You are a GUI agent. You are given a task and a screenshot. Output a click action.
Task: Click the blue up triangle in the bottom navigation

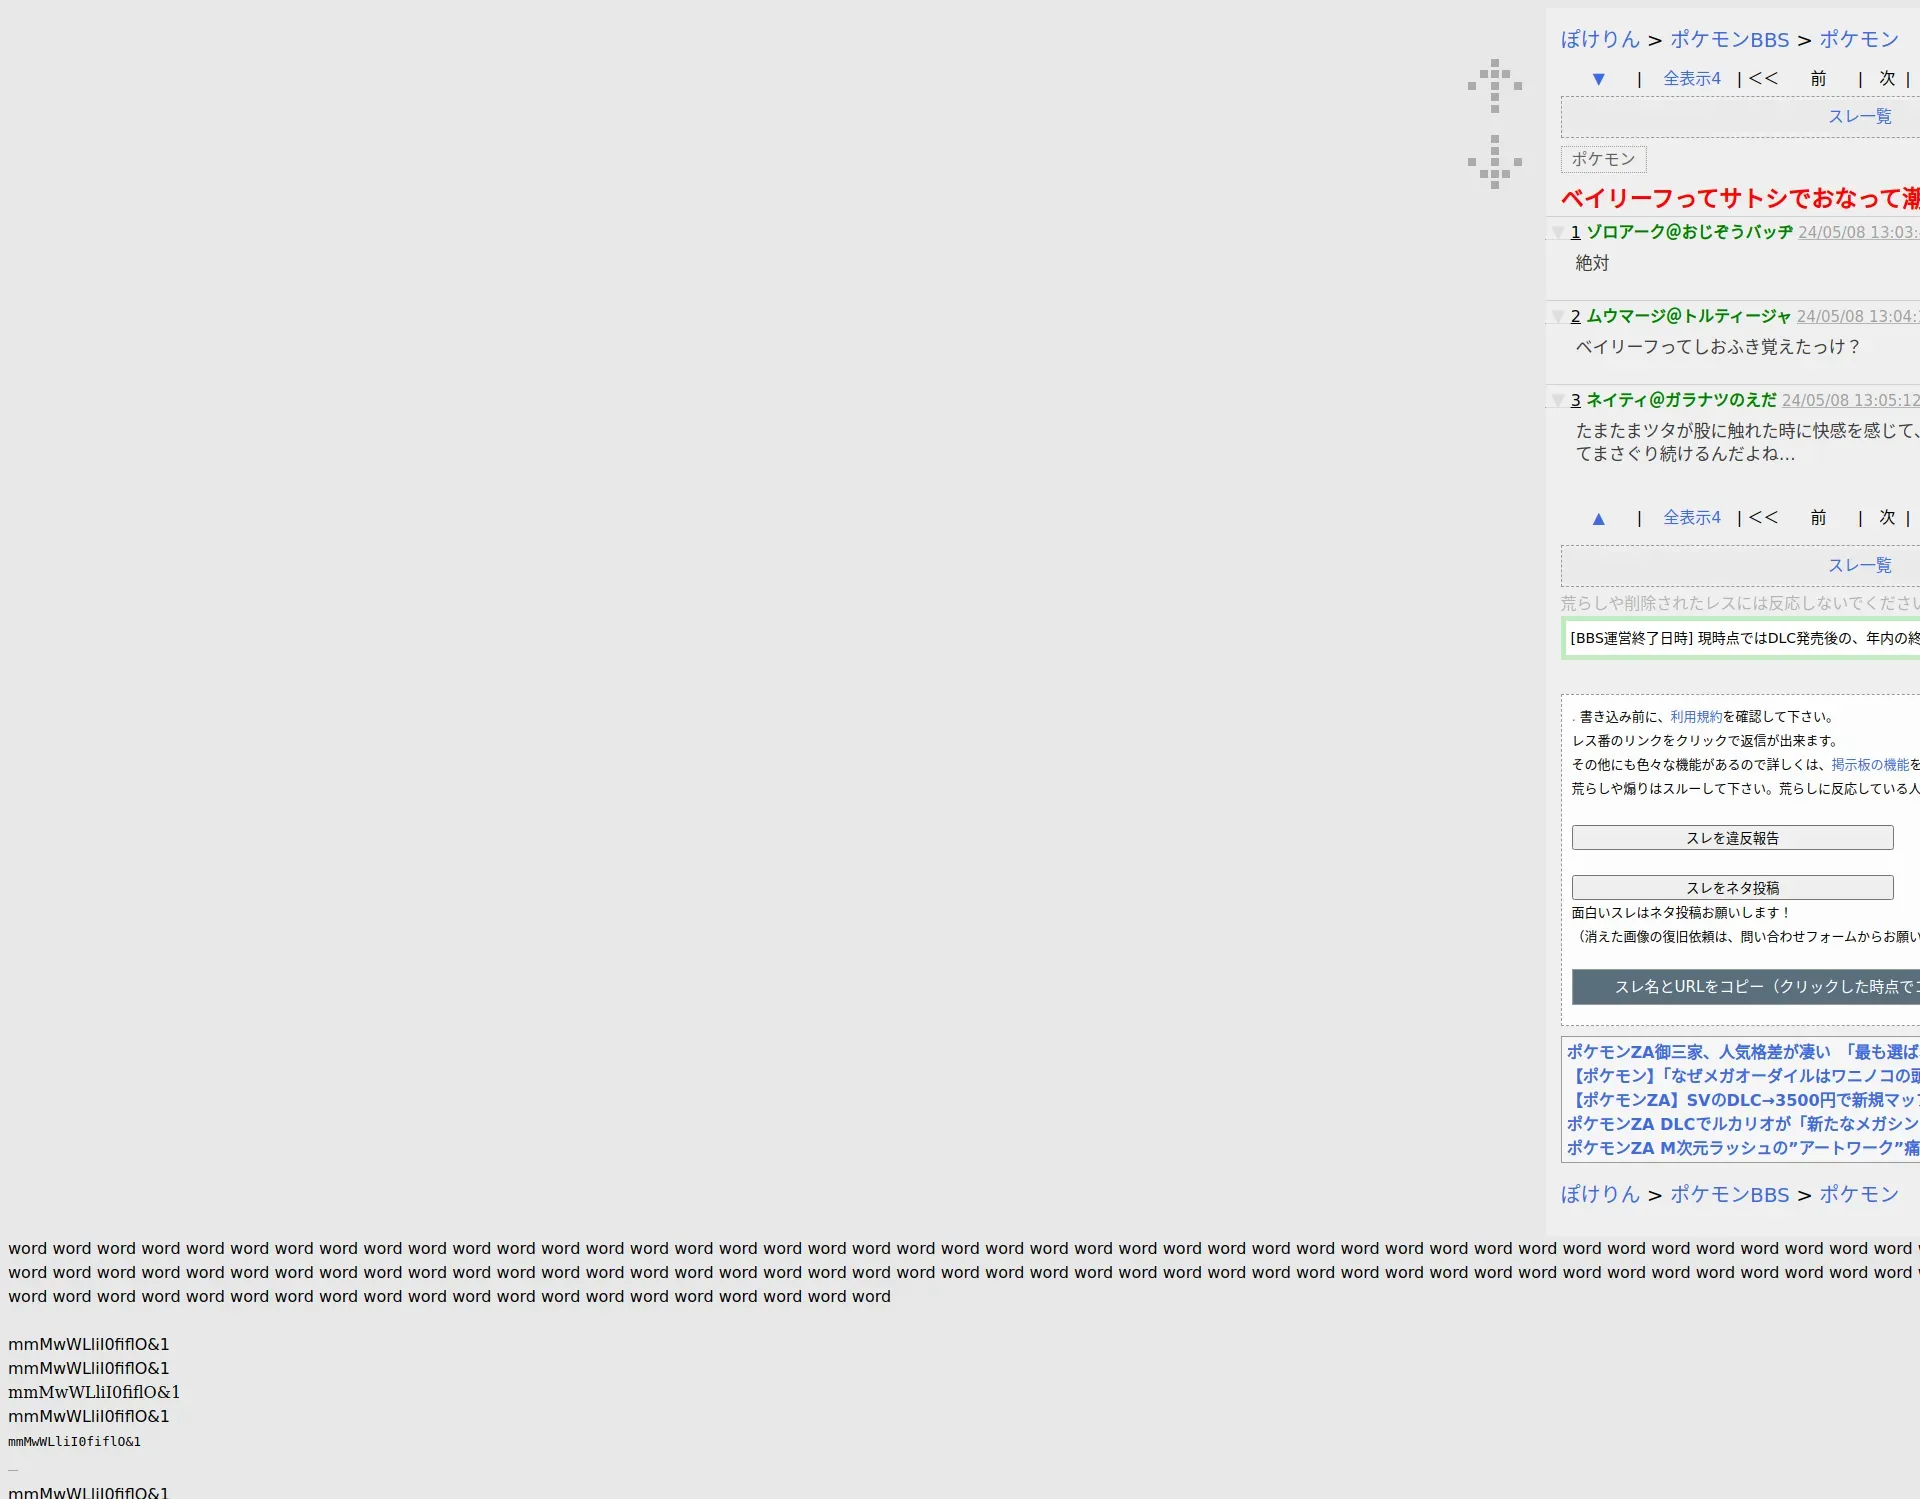click(x=1598, y=518)
